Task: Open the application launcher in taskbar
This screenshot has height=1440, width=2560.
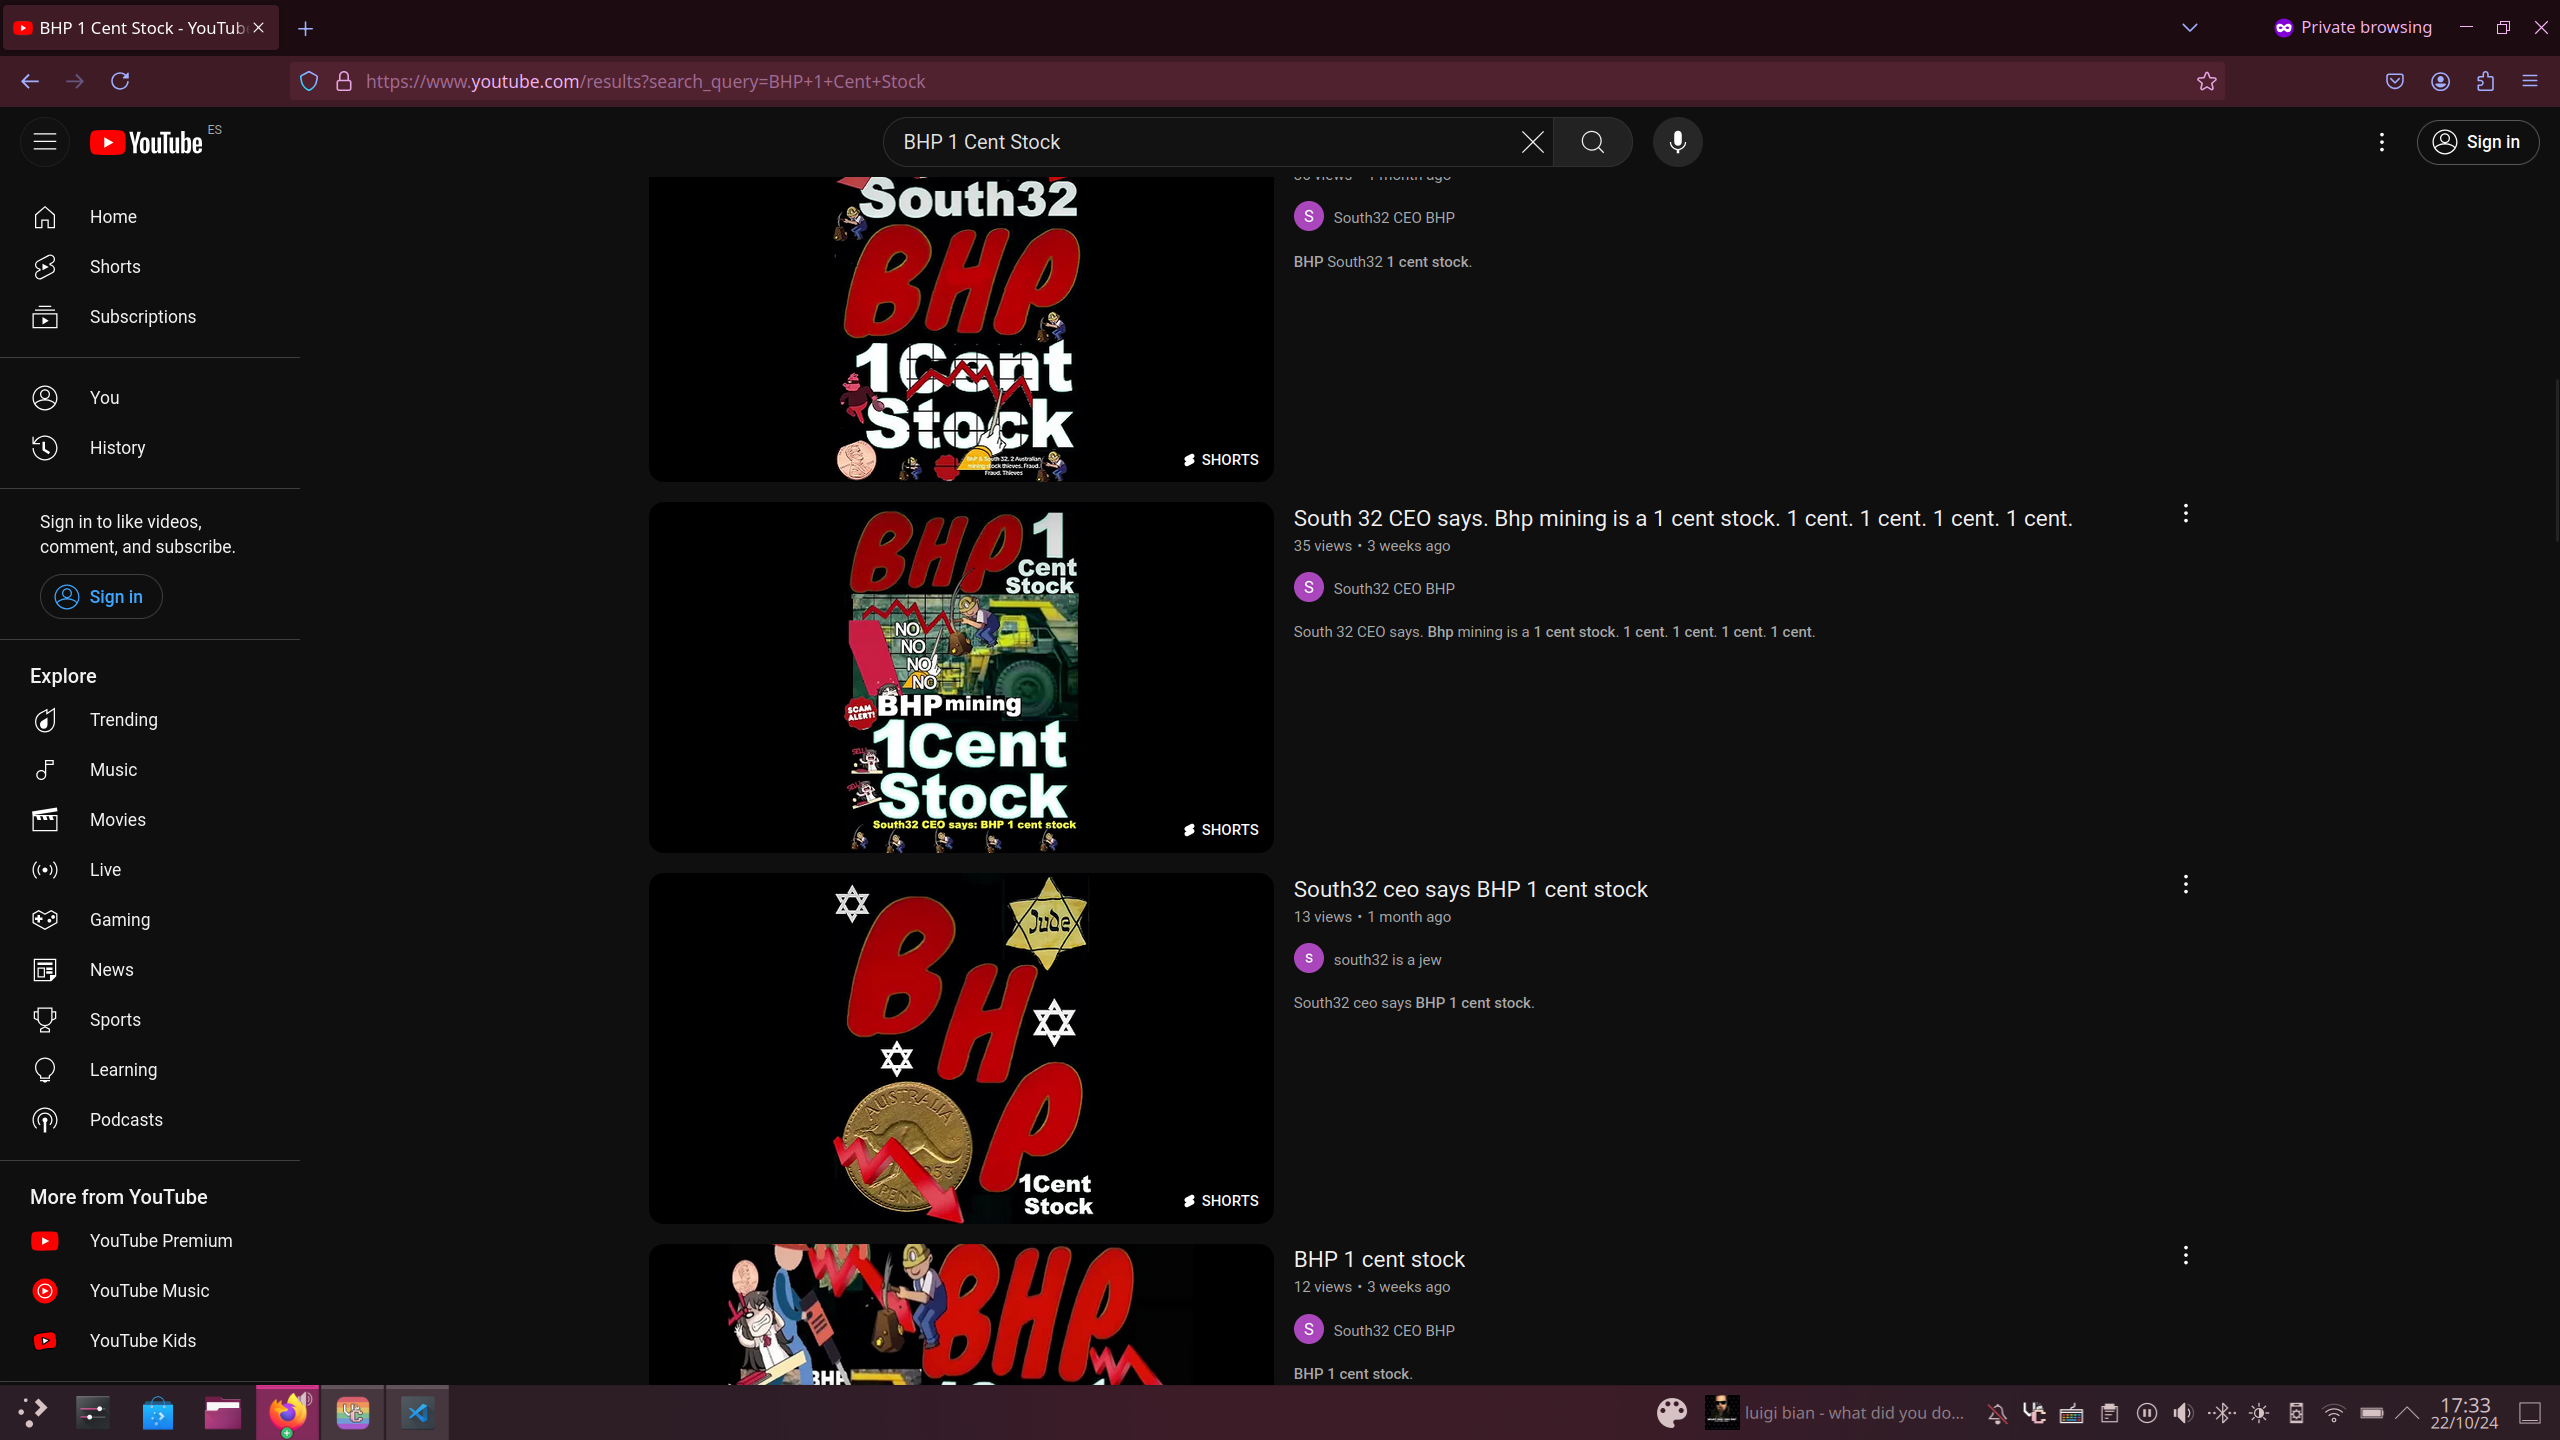Action: (32, 1413)
